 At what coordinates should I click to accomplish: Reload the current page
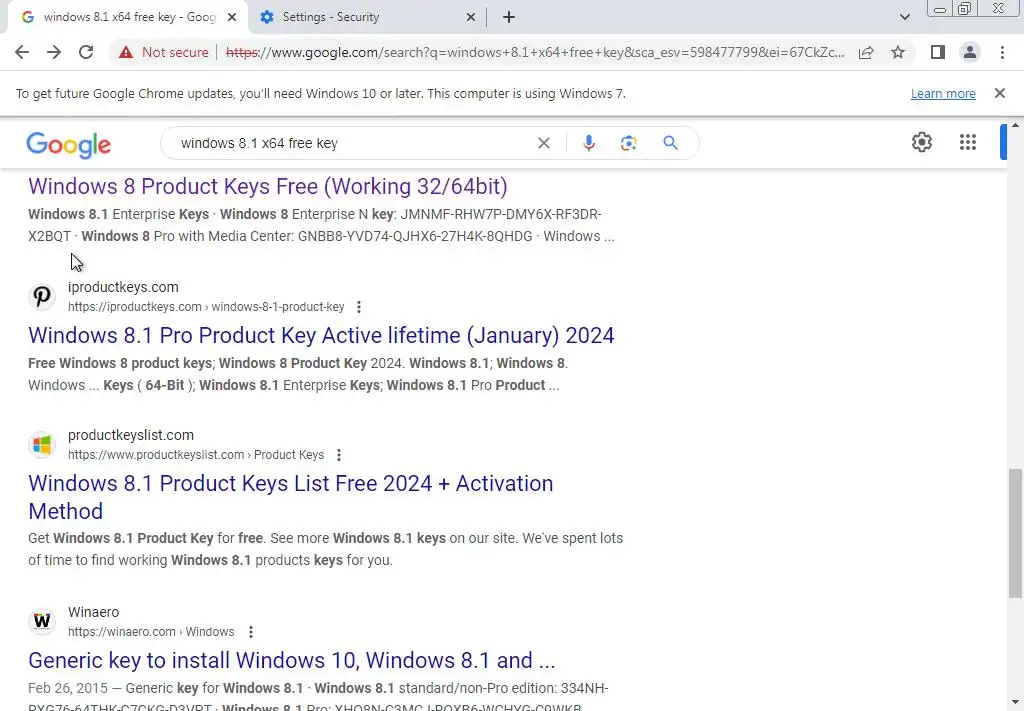click(86, 52)
